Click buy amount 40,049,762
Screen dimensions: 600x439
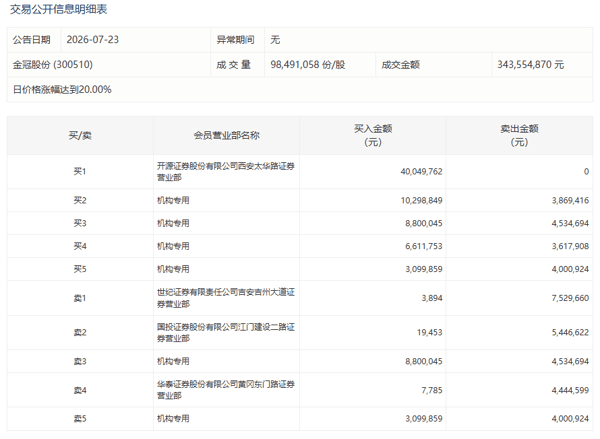421,171
